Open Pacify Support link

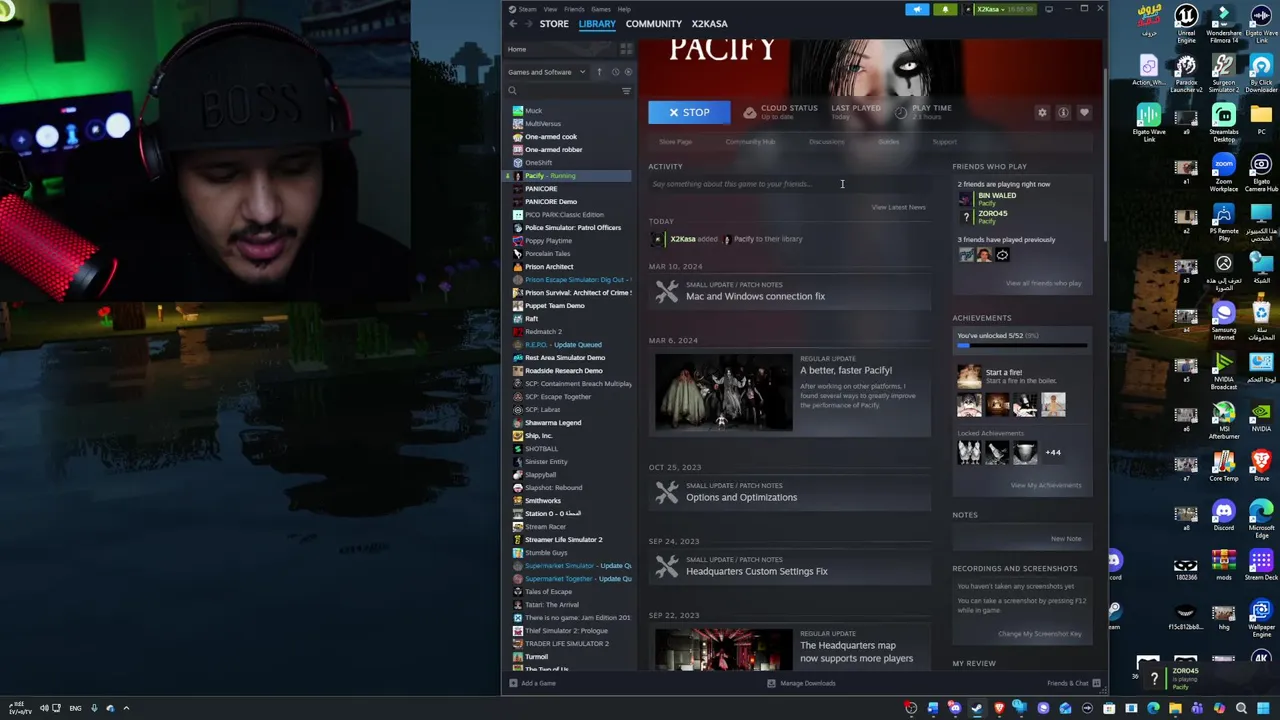click(944, 142)
